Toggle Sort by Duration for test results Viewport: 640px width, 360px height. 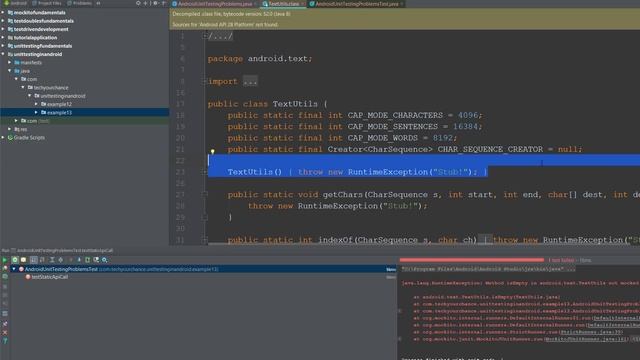click(x=42, y=260)
